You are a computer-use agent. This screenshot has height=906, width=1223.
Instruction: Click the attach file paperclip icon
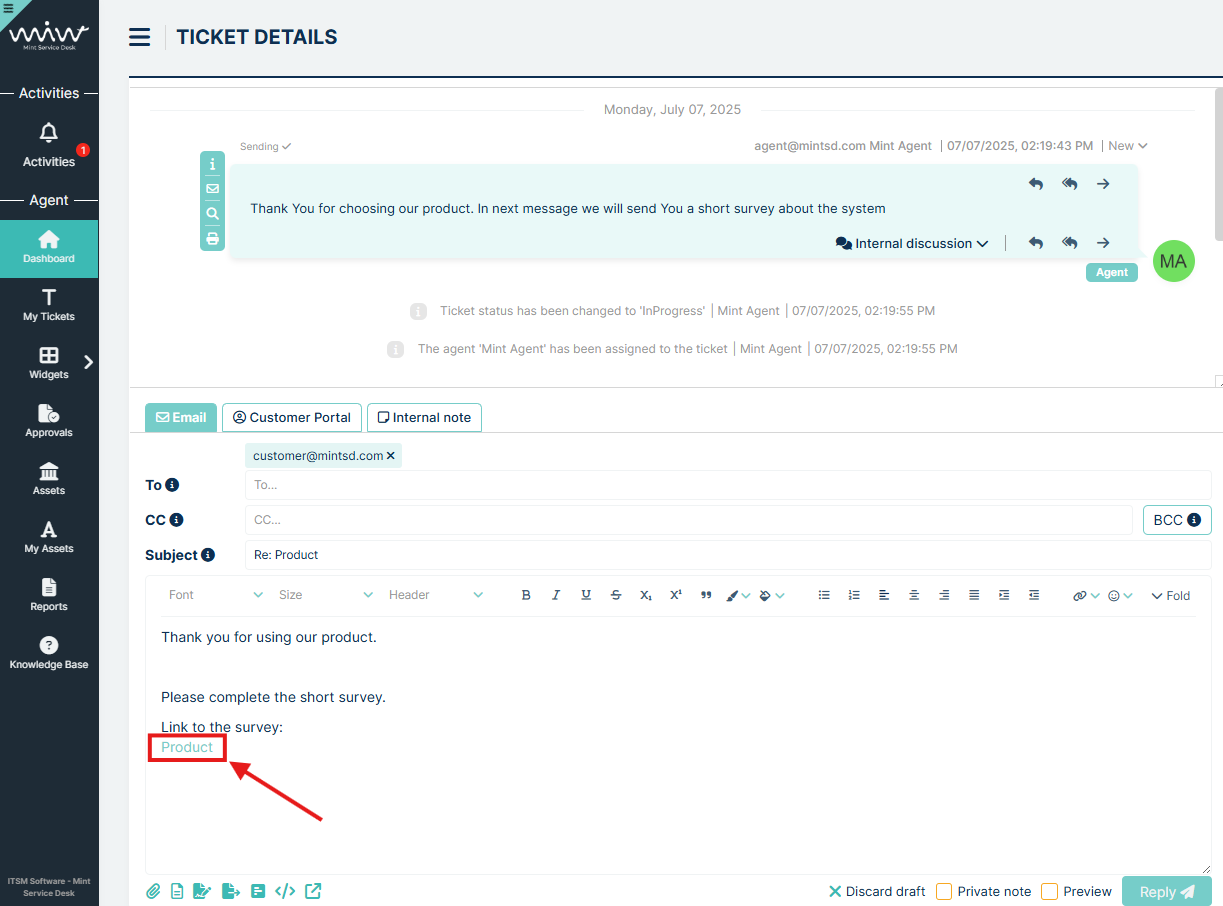[153, 891]
